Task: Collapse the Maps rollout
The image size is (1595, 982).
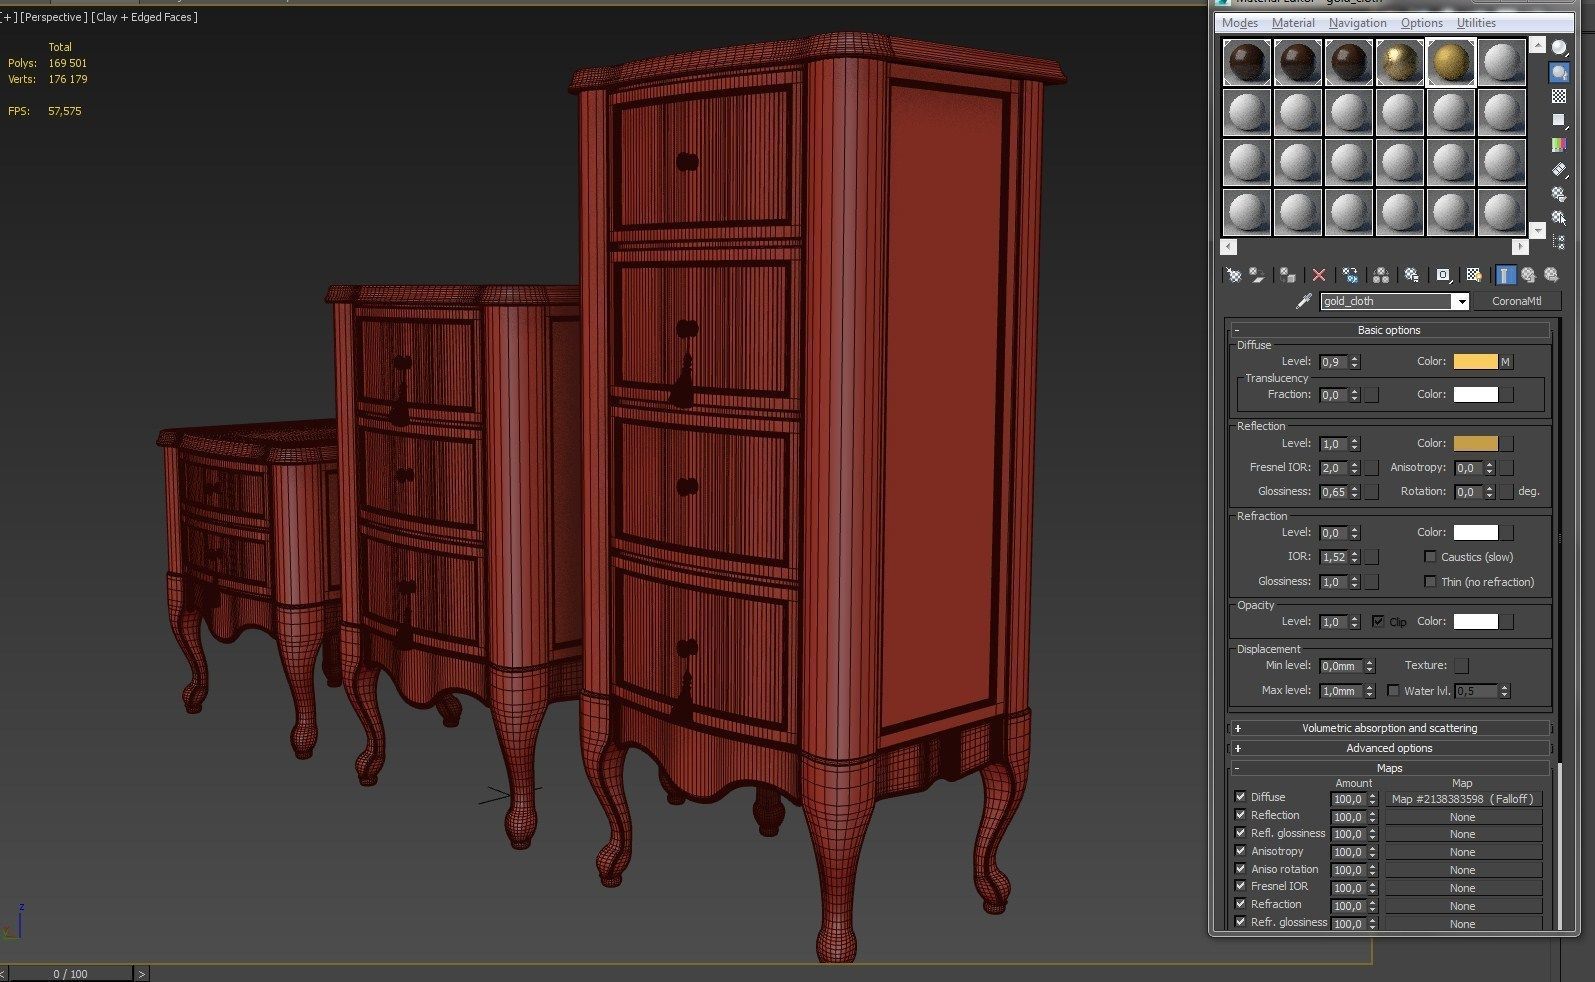Action: (1389, 768)
